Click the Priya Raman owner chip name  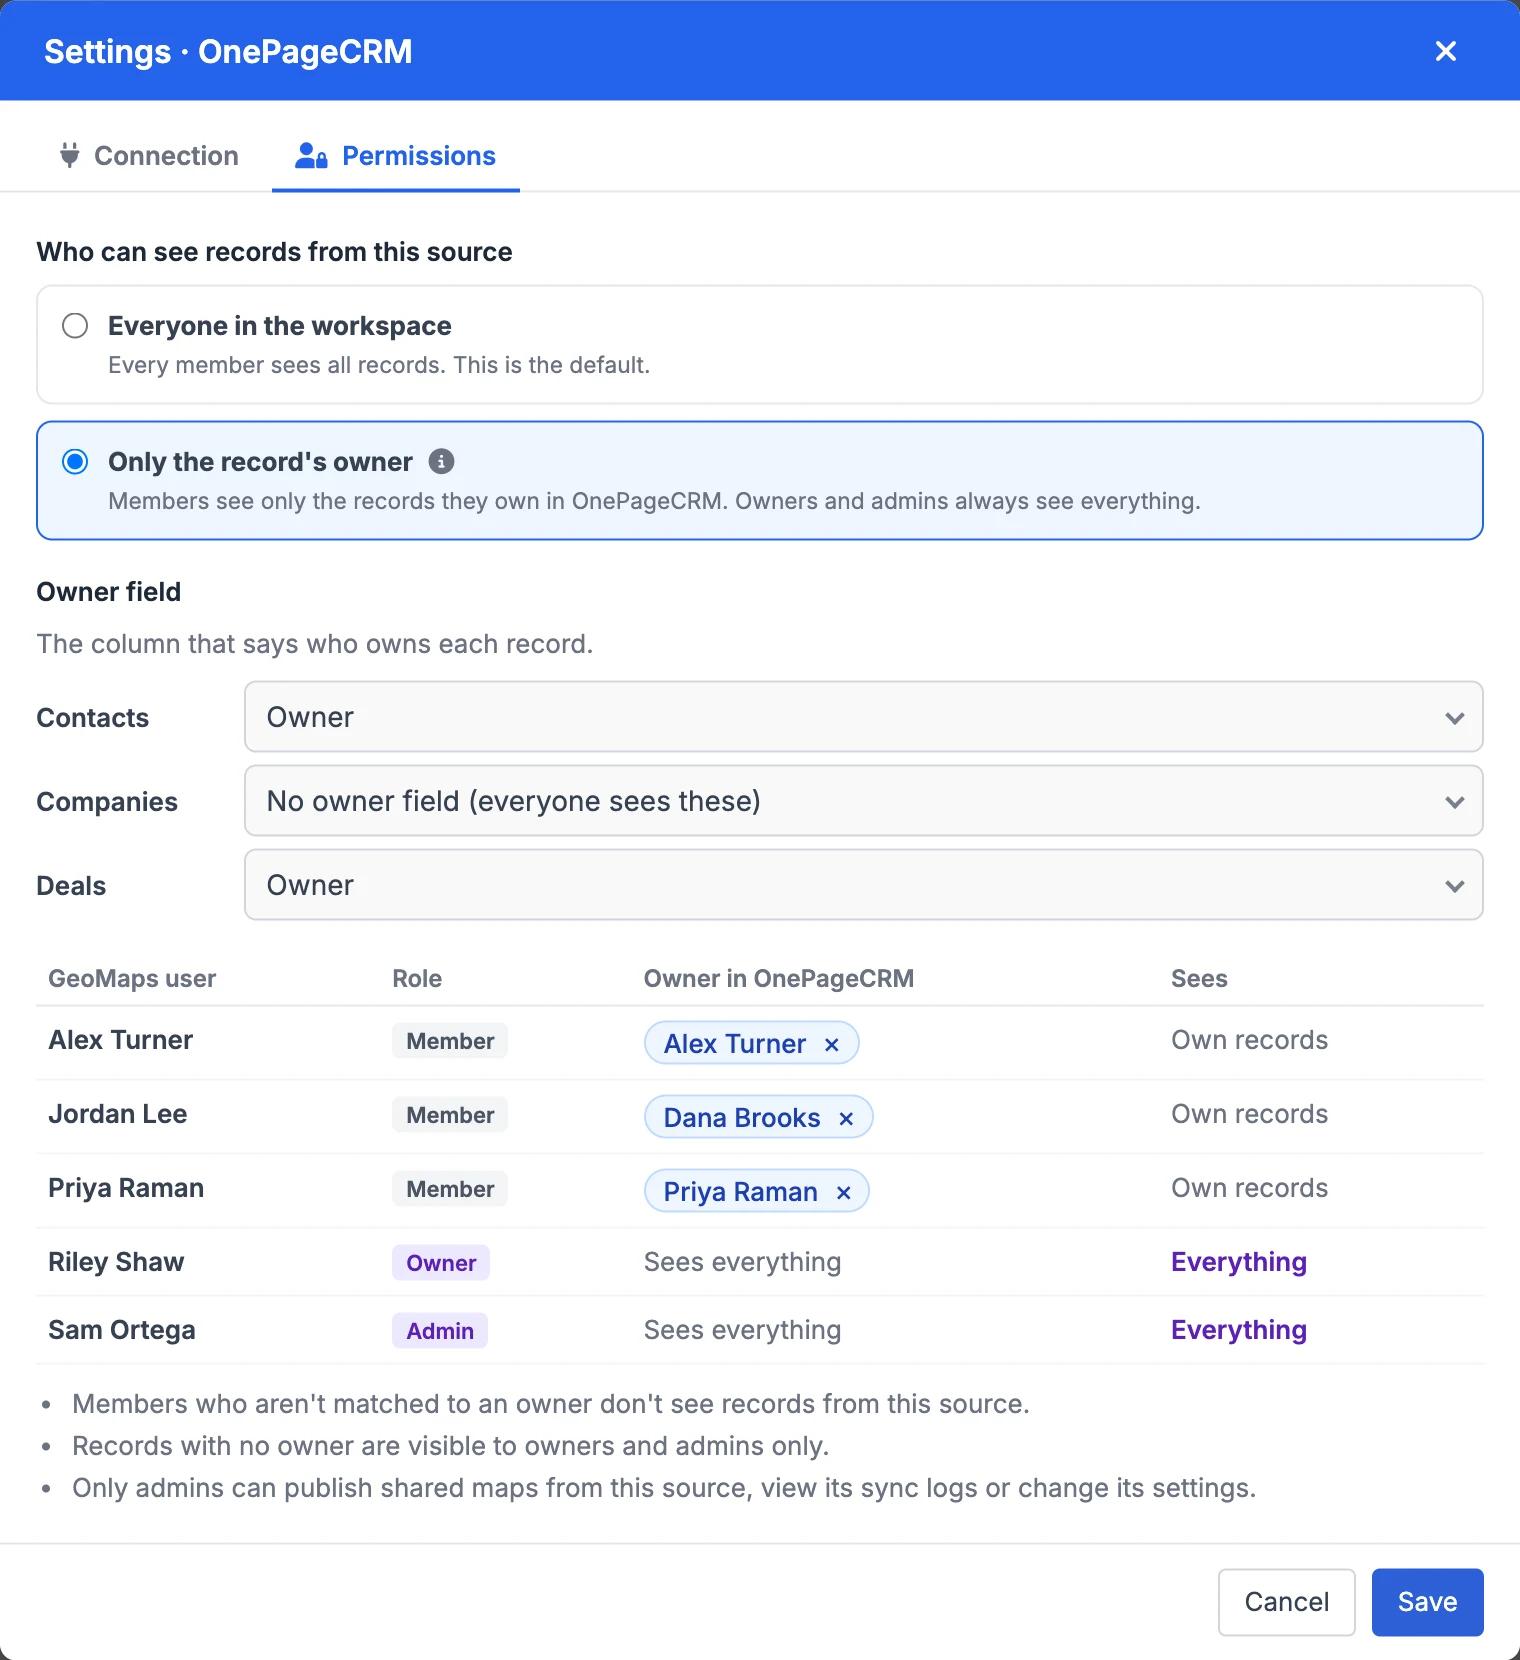click(741, 1192)
